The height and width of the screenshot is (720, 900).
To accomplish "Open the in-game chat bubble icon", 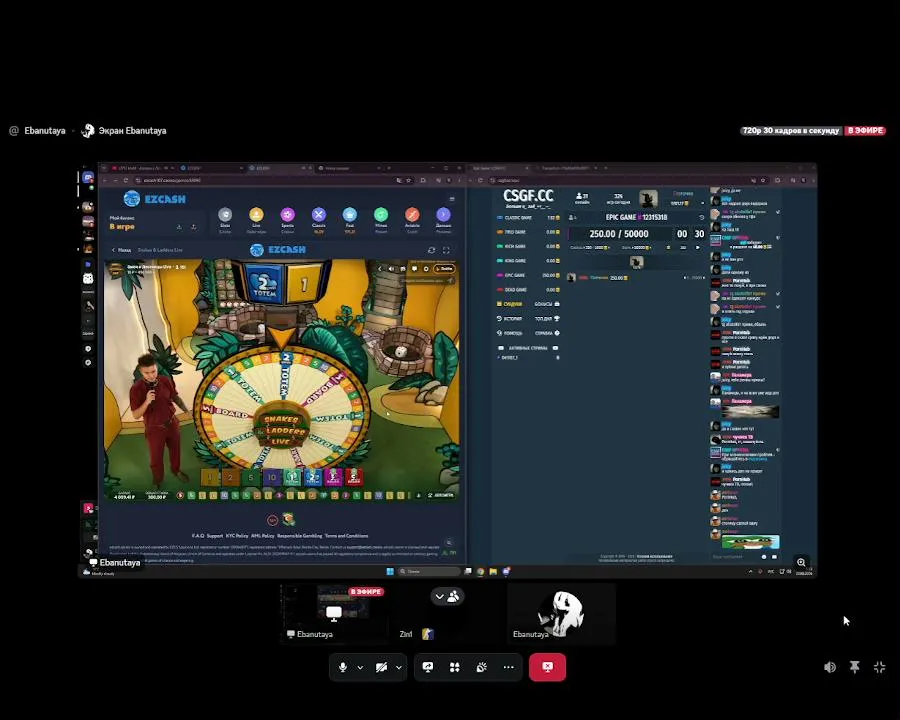I will pos(414,269).
